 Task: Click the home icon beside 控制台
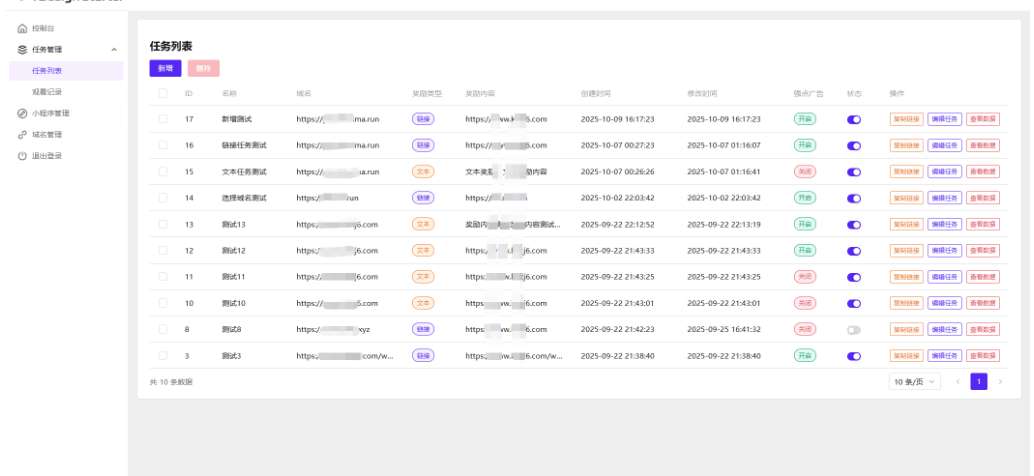pyautogui.click(x=22, y=29)
